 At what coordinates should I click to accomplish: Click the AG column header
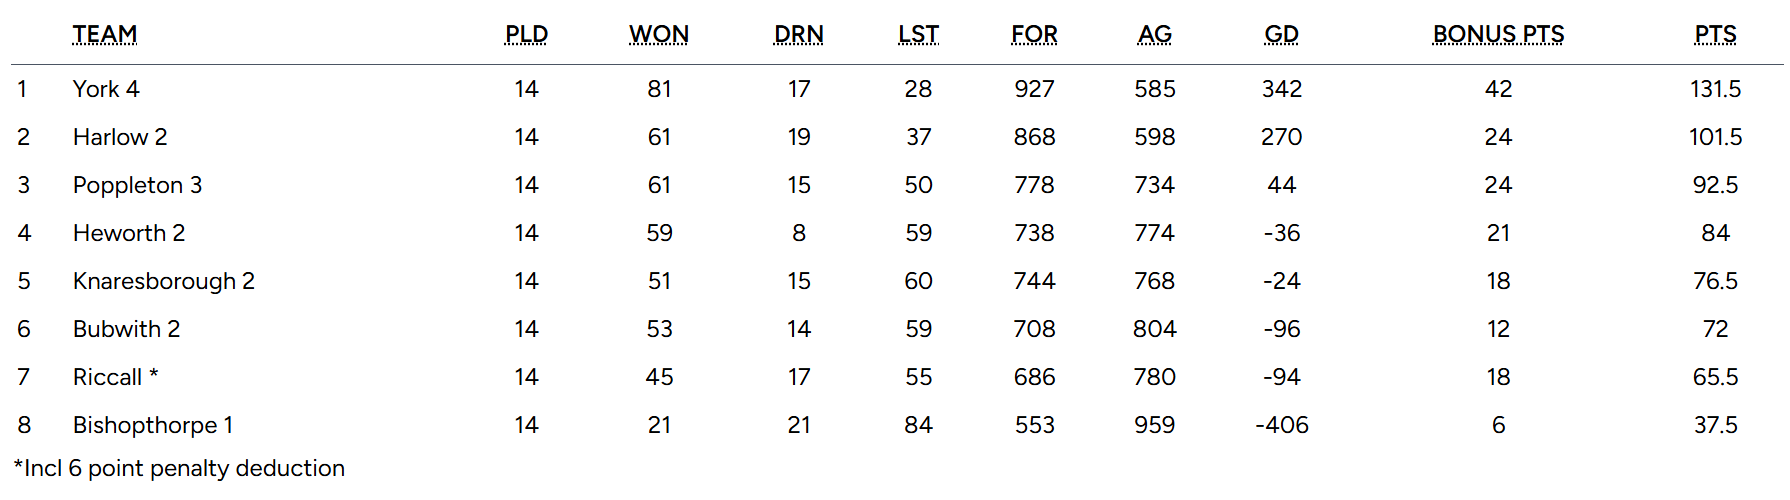point(1154,35)
